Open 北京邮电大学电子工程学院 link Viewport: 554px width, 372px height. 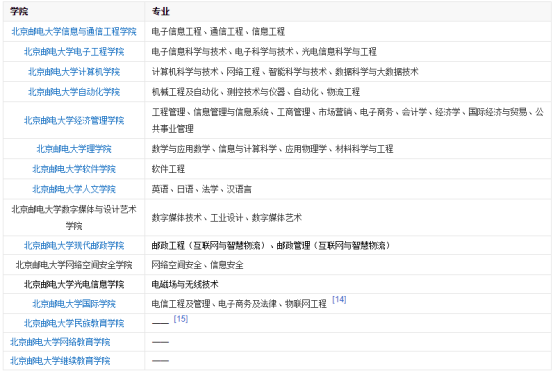pyautogui.click(x=74, y=52)
